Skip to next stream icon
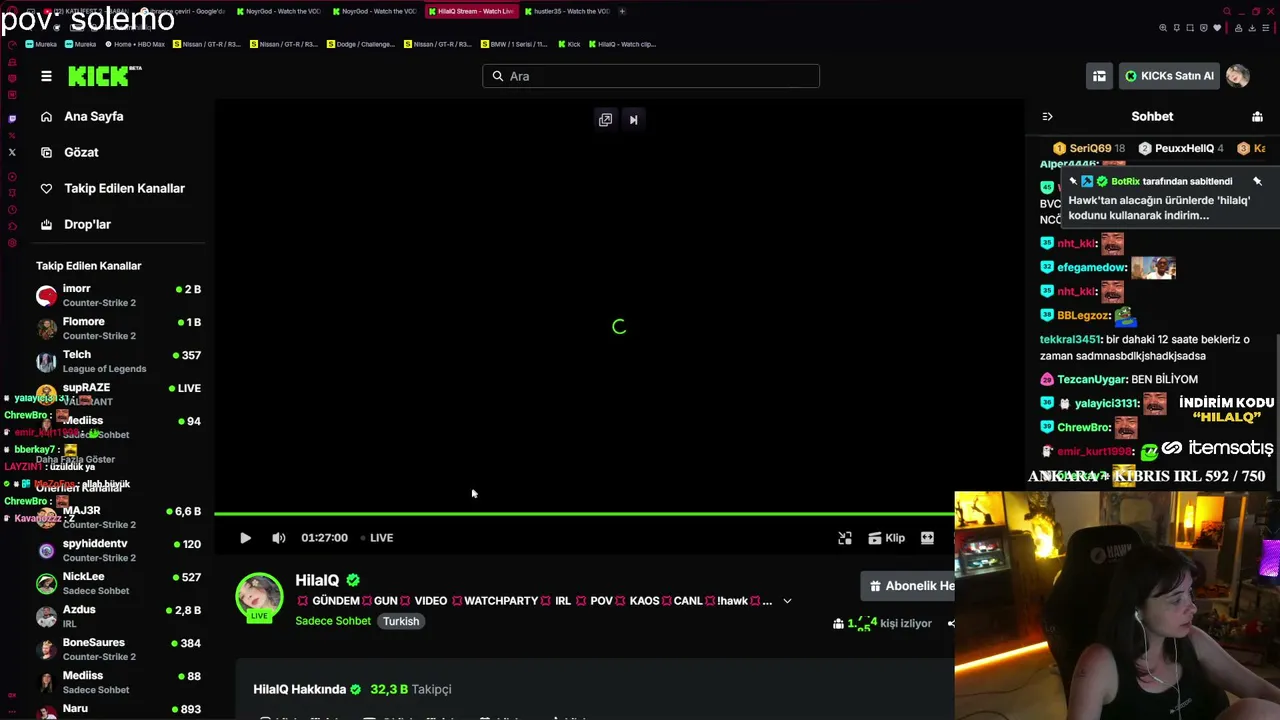The image size is (1280, 720). tap(633, 119)
